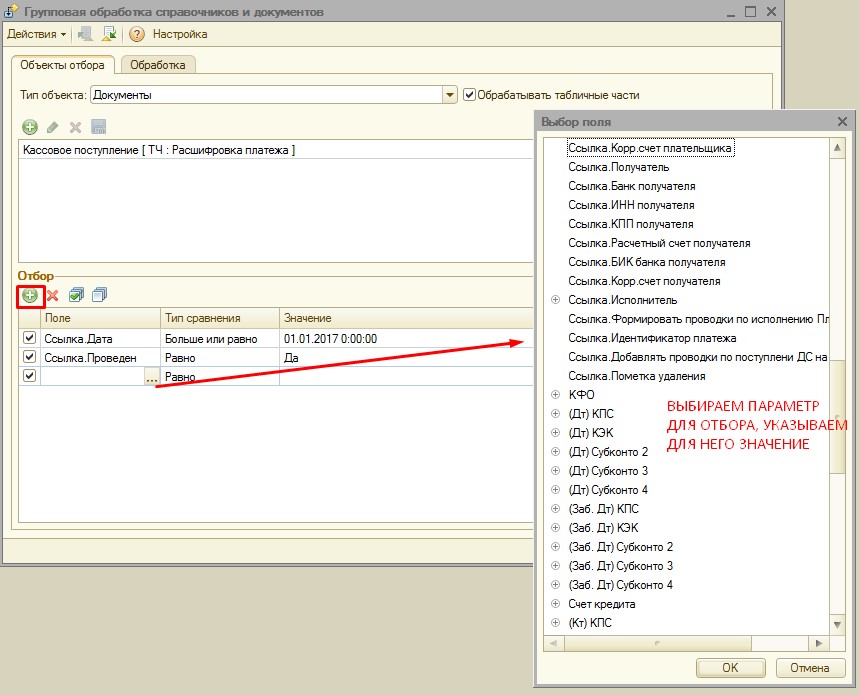The width and height of the screenshot is (860, 695).
Task: Expand the КФО tree node
Action: tap(555, 395)
